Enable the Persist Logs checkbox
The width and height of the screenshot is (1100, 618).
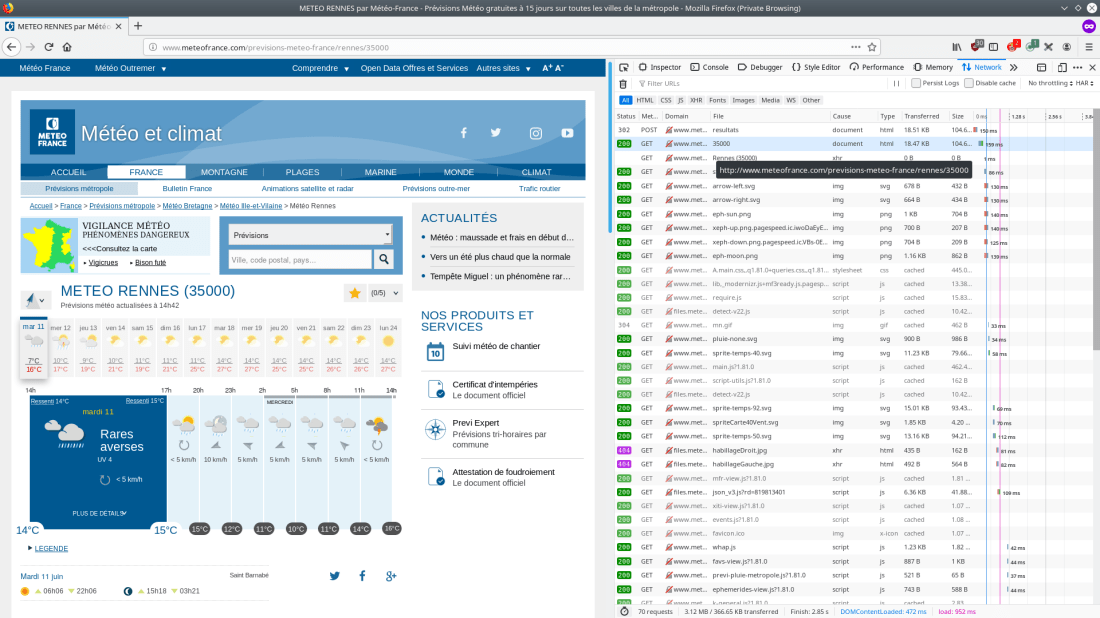[916, 84]
